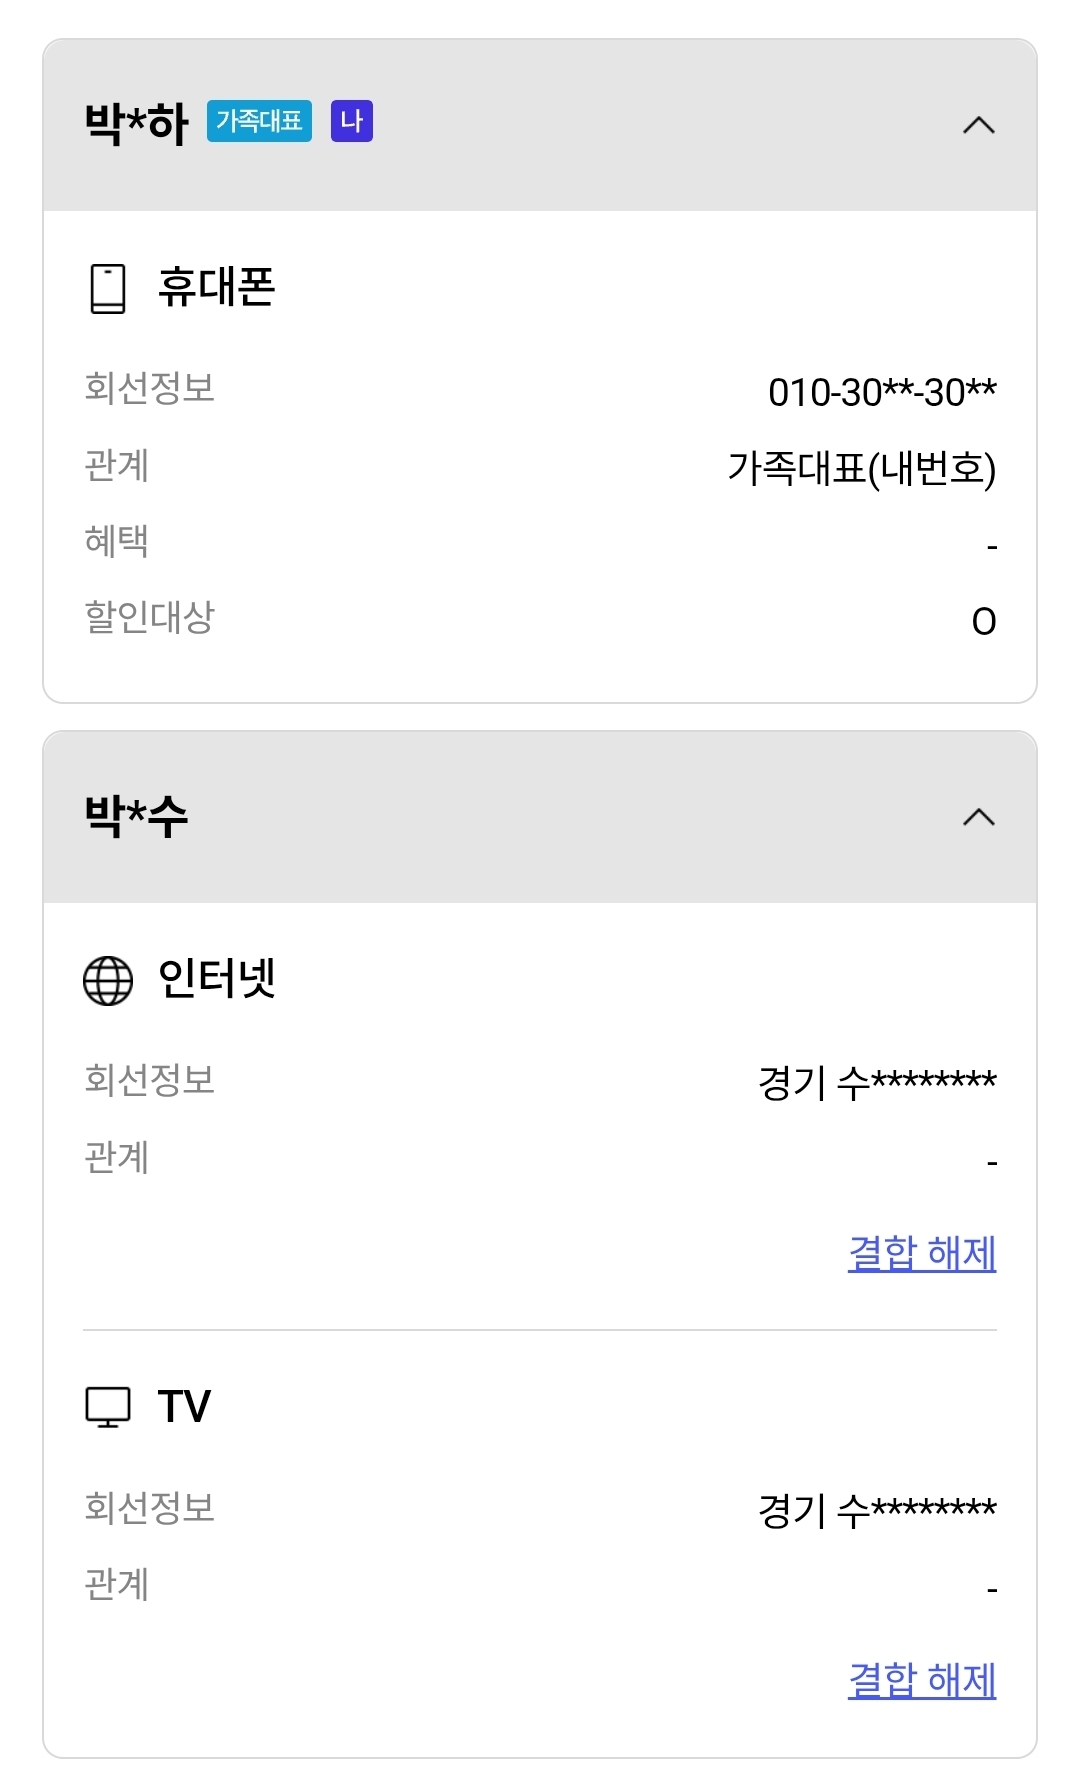Click the TV monitor icon
This screenshot has height=1786, width=1080.
coord(108,1407)
